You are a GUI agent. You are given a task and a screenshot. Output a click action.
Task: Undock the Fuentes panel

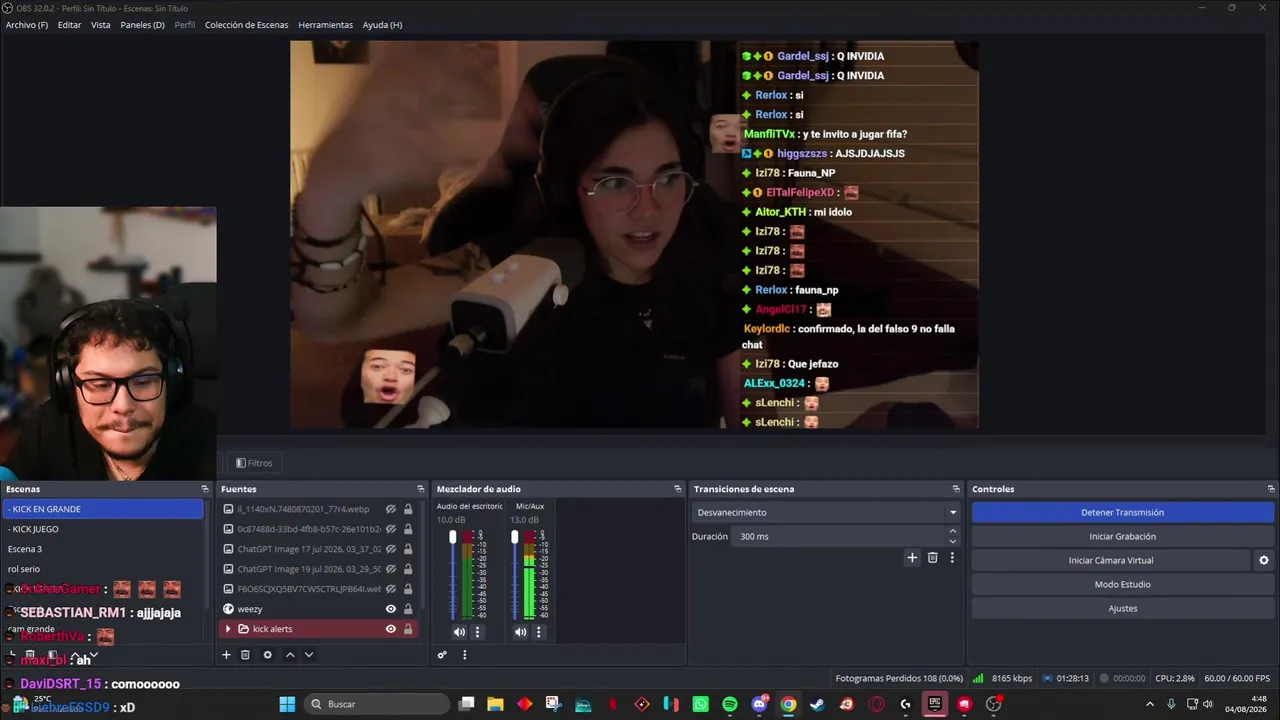pos(419,489)
